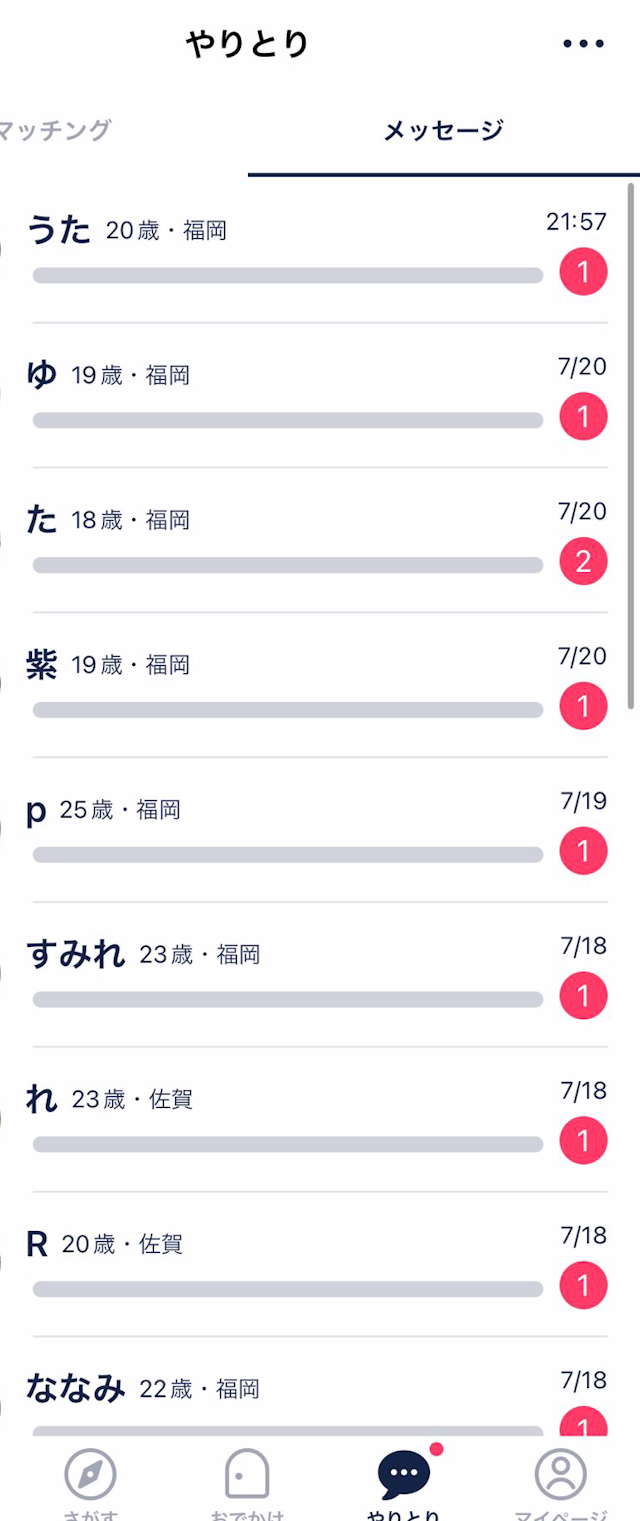Viewport: 640px width, 1521px height.
Task: Tap unread badge on 紫's conversation
Action: point(583,707)
